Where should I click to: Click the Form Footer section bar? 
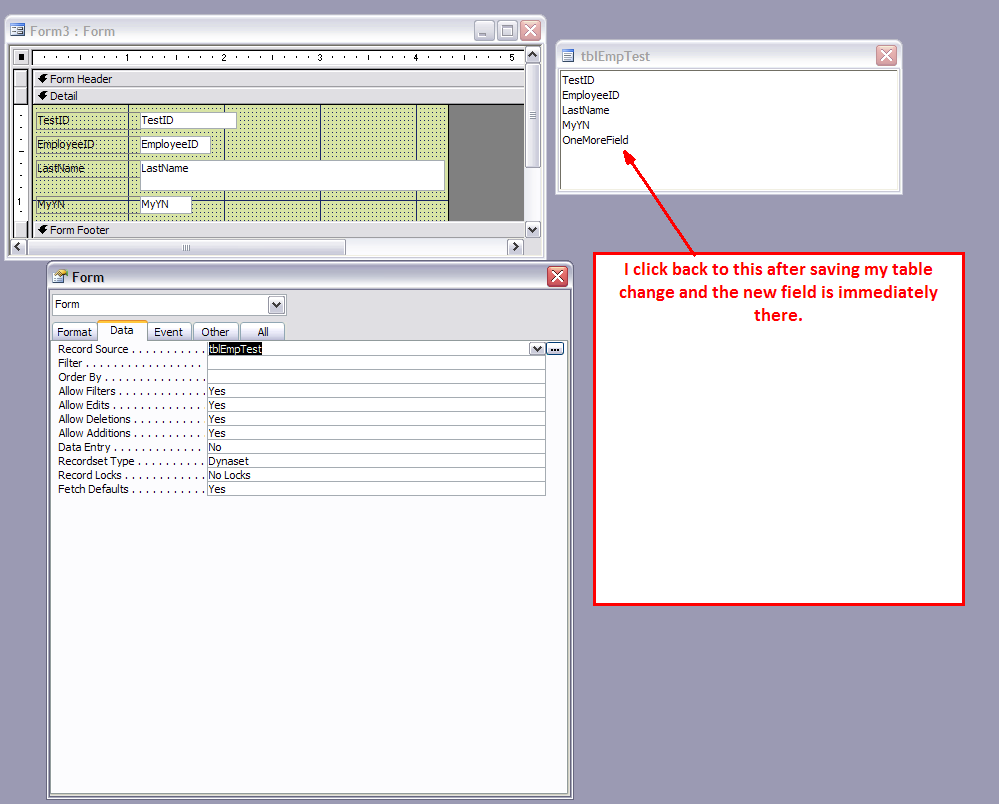click(x=278, y=230)
